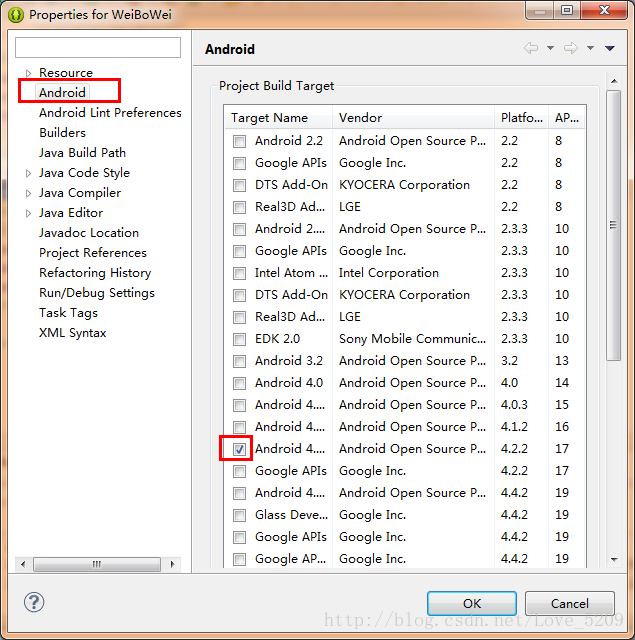Open XML Syntax page
Image resolution: width=635 pixels, height=640 pixels.
73,333
